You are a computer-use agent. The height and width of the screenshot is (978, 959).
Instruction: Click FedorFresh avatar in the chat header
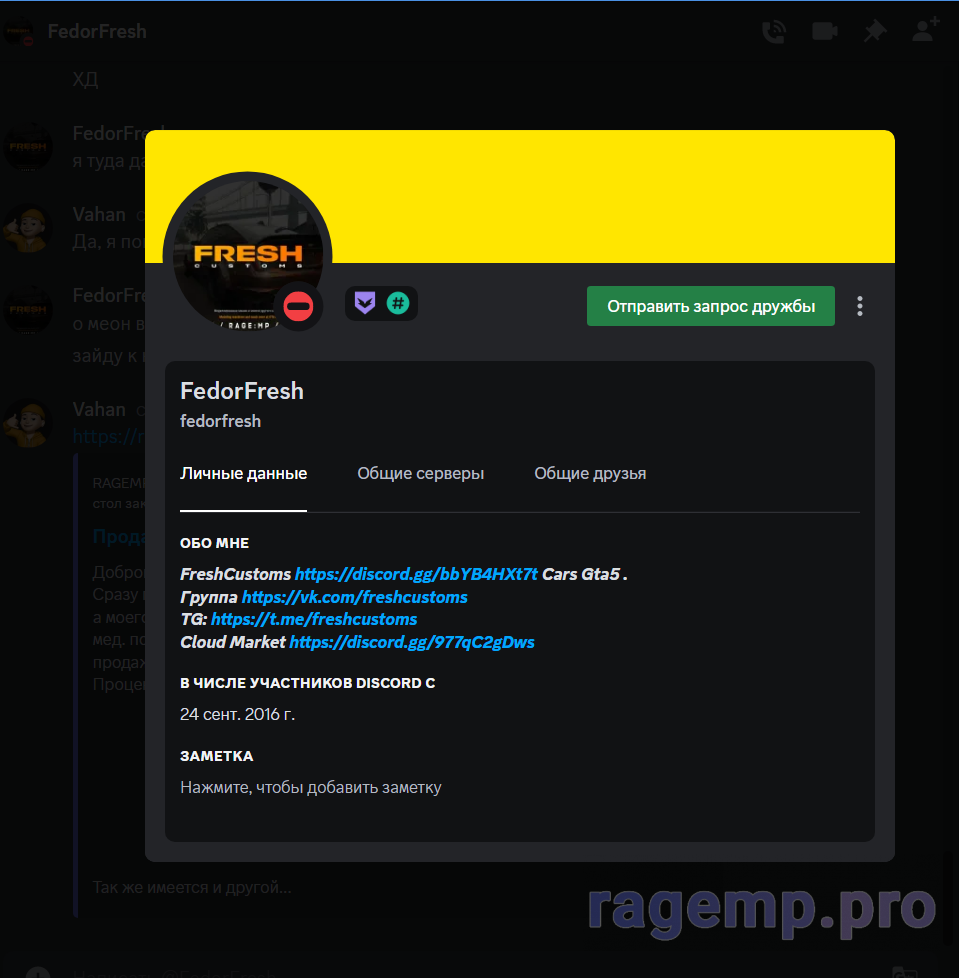[x=19, y=31]
